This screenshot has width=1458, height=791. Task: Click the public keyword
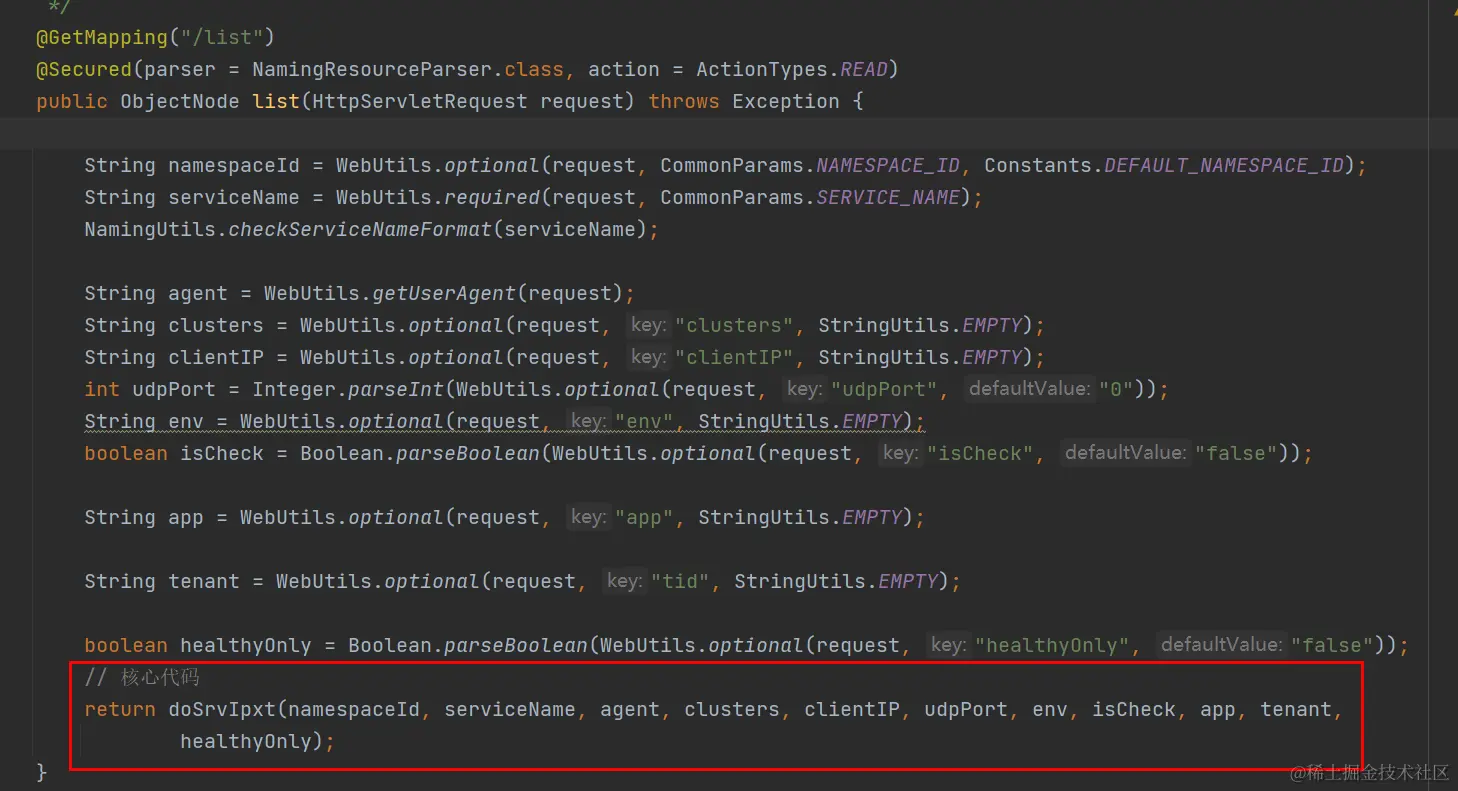[x=72, y=101]
